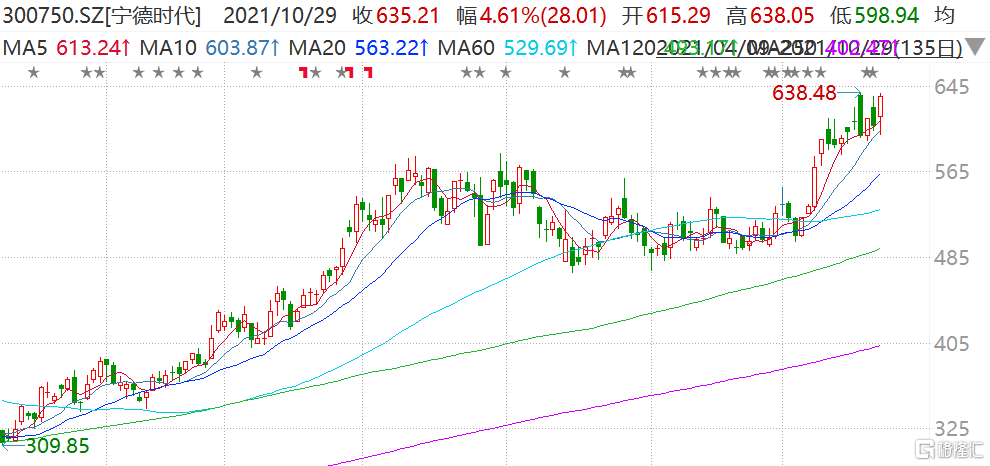Click the leftmost red flag event marker
Image resolution: width=990 pixels, height=466 pixels.
coord(303,74)
